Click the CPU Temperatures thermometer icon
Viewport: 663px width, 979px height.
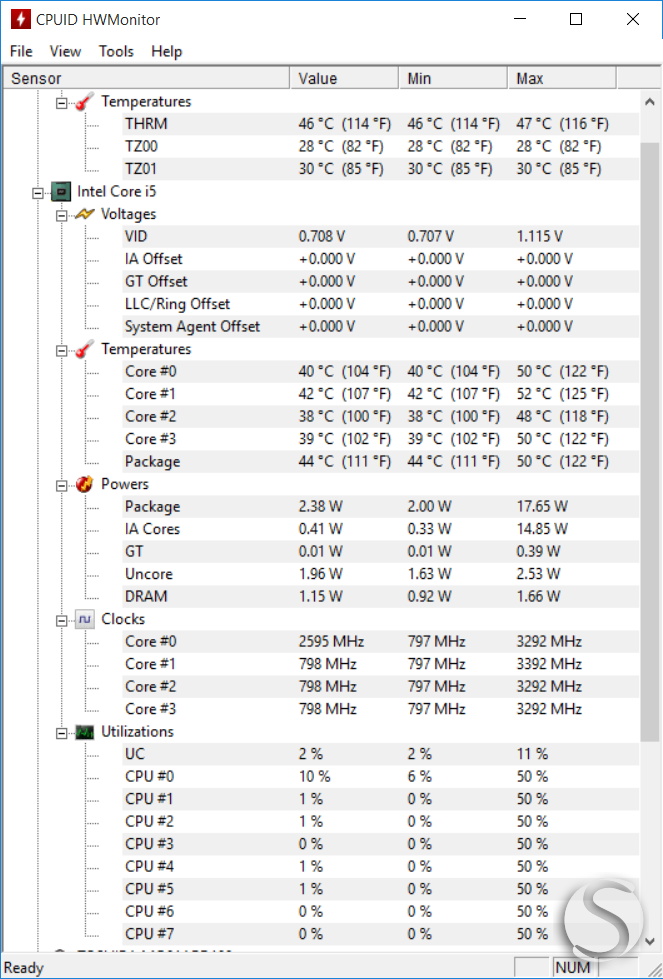tap(86, 349)
